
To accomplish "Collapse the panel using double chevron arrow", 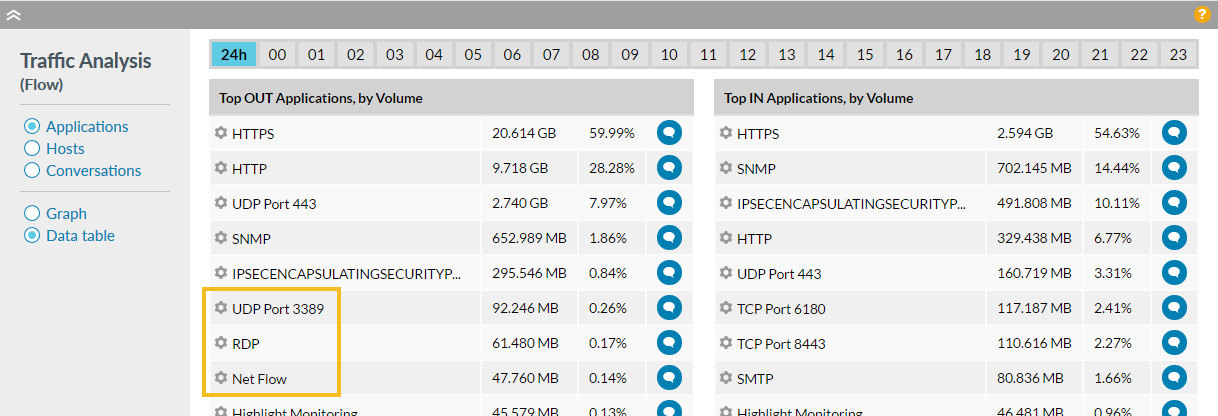I will click(x=14, y=15).
